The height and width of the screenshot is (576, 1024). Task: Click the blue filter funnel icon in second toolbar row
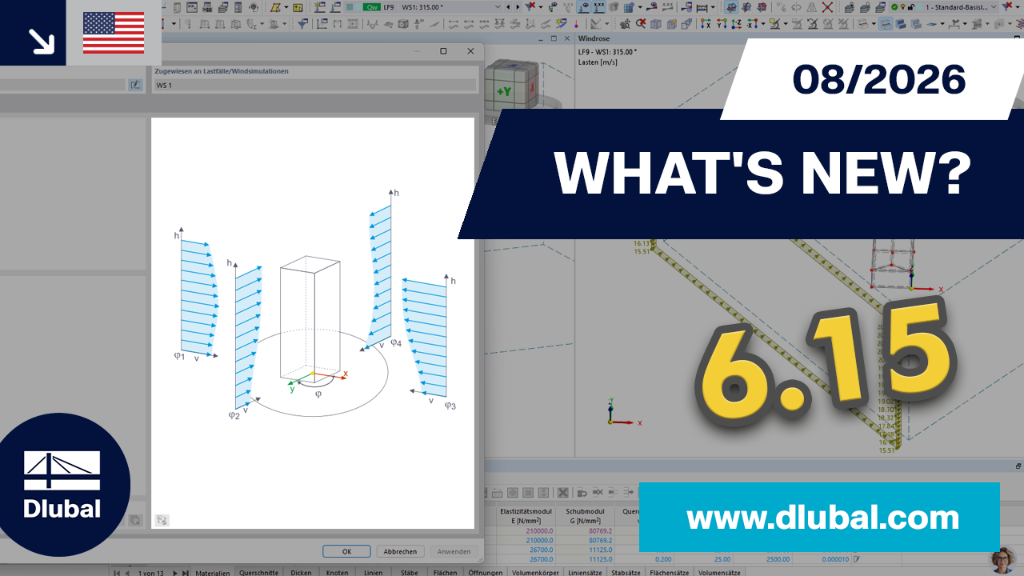point(303,24)
